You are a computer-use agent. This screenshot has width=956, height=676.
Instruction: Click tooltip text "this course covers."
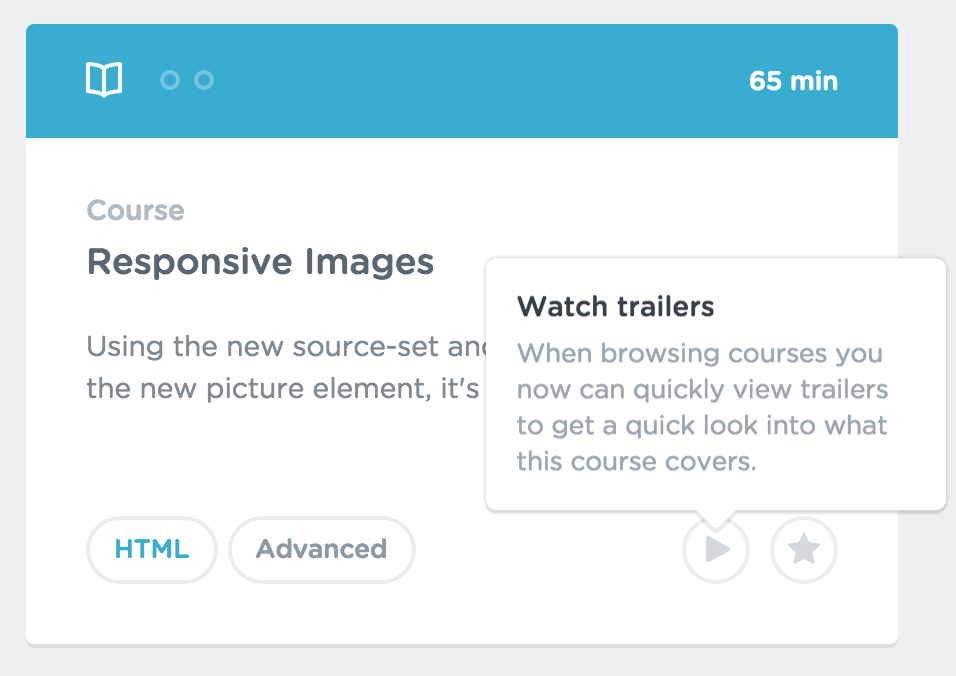coord(637,461)
